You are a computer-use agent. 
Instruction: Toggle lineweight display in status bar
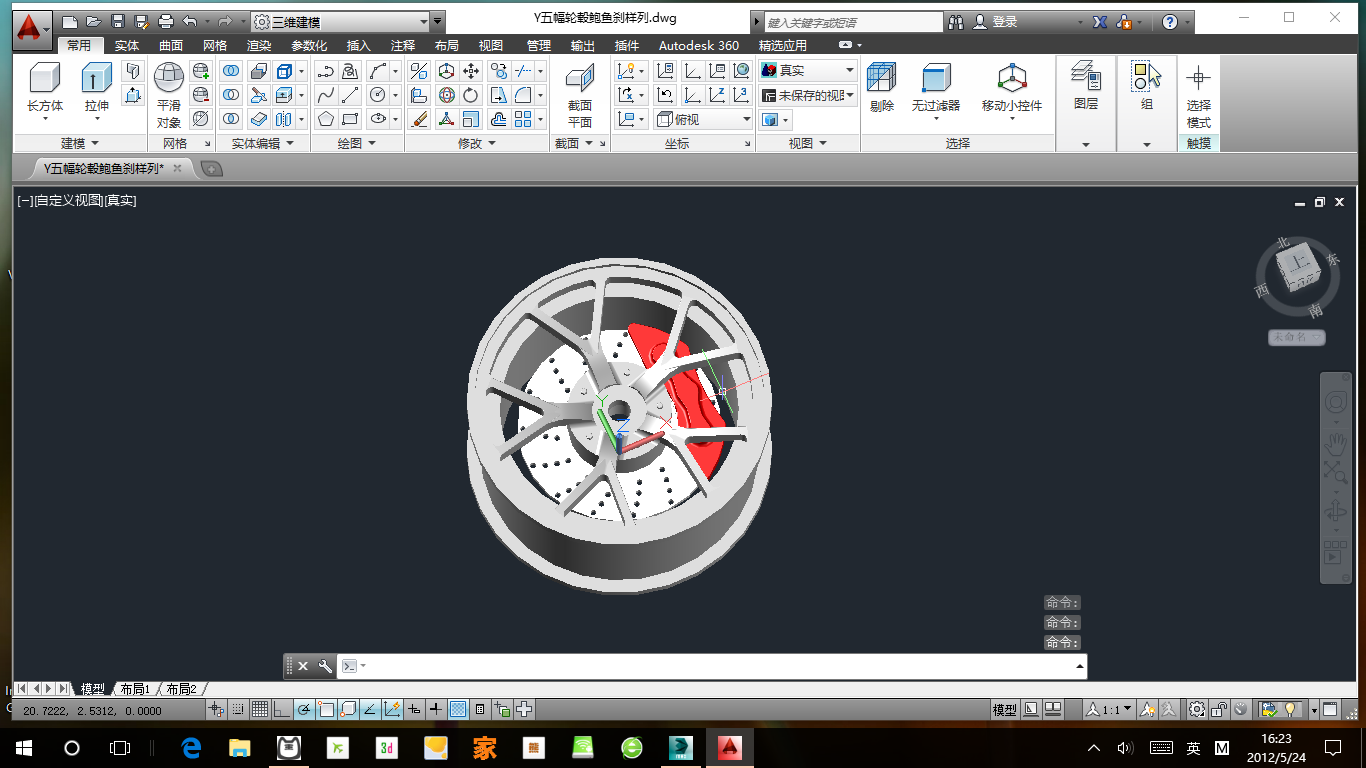pyautogui.click(x=436, y=709)
